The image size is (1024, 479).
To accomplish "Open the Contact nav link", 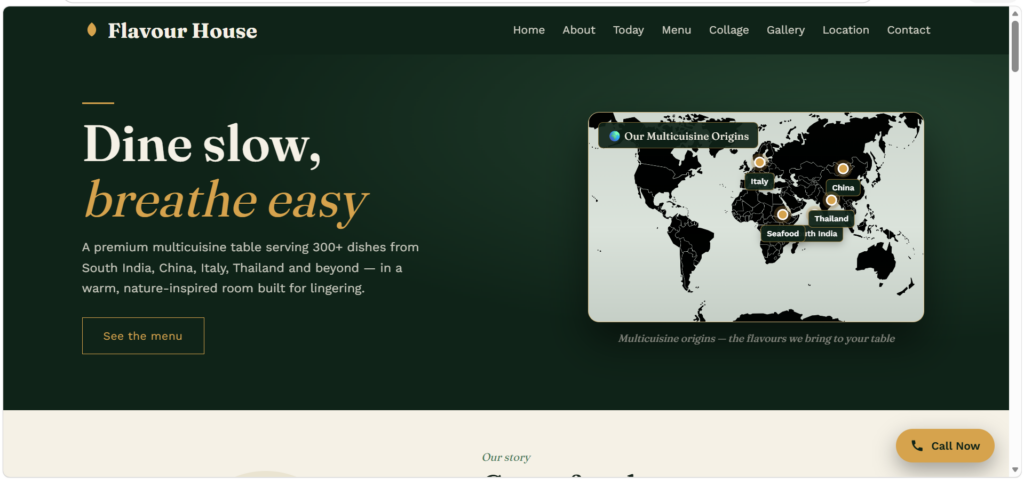I will [908, 30].
